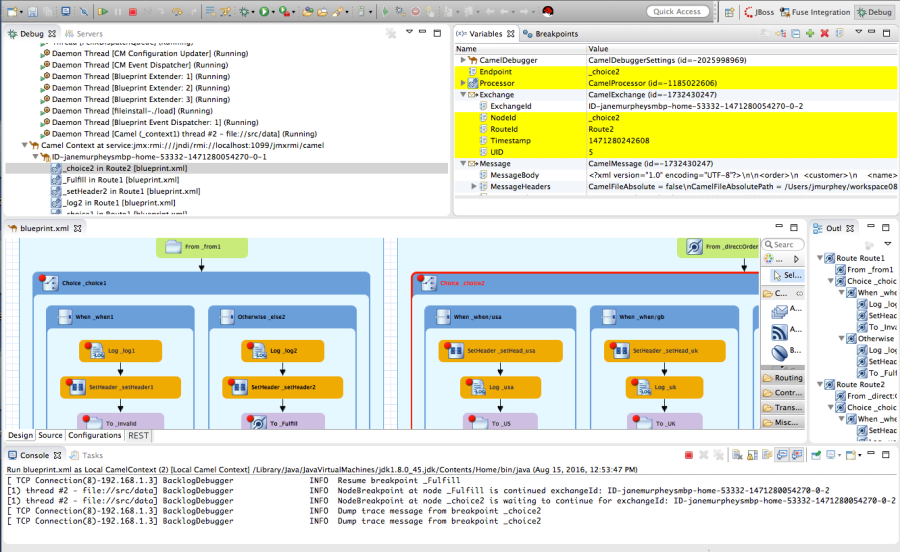This screenshot has height=552, width=900.
Task: Collapse Route Route2 in Outline
Action: 820,384
